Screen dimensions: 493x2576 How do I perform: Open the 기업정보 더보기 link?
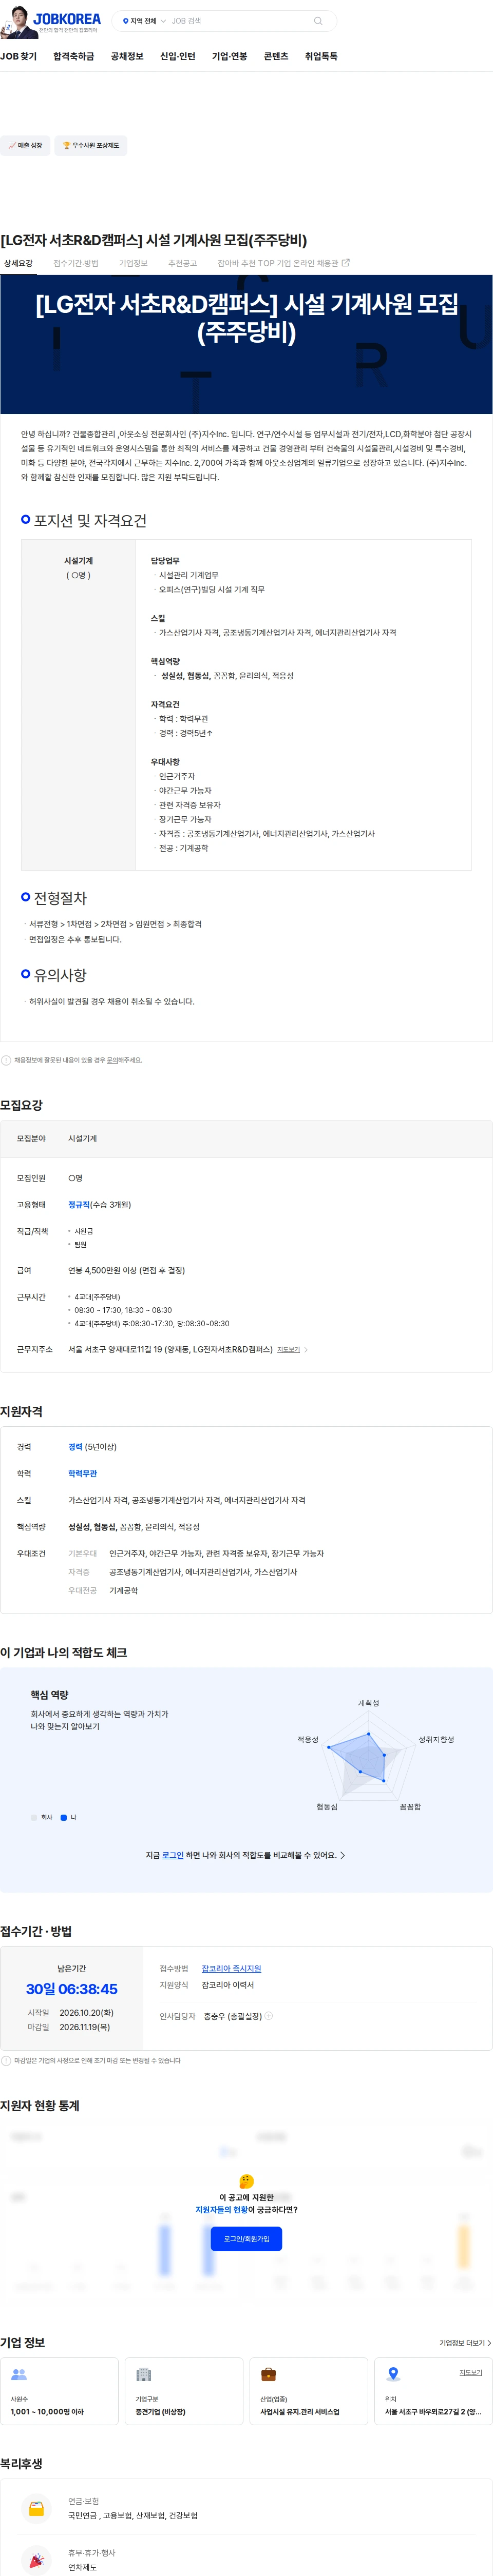click(465, 2343)
